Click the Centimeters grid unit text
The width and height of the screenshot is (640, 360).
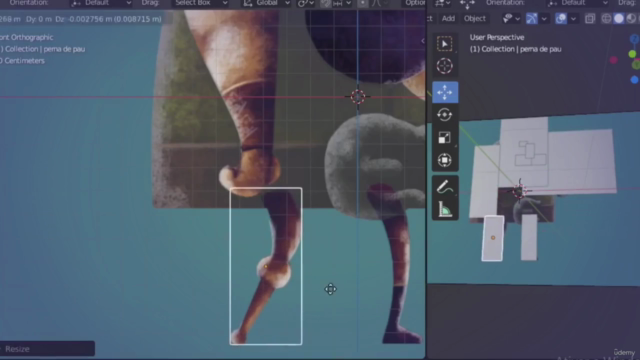click(24, 61)
